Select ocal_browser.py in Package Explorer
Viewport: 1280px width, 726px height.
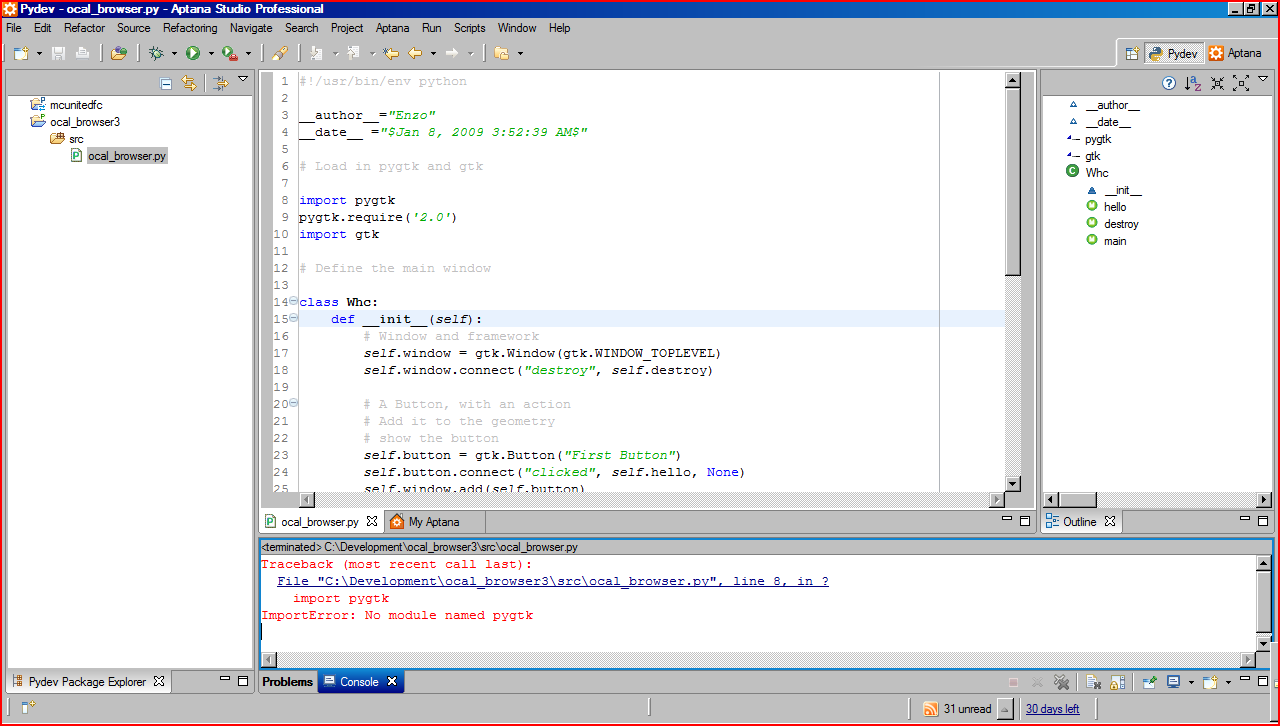tap(127, 156)
